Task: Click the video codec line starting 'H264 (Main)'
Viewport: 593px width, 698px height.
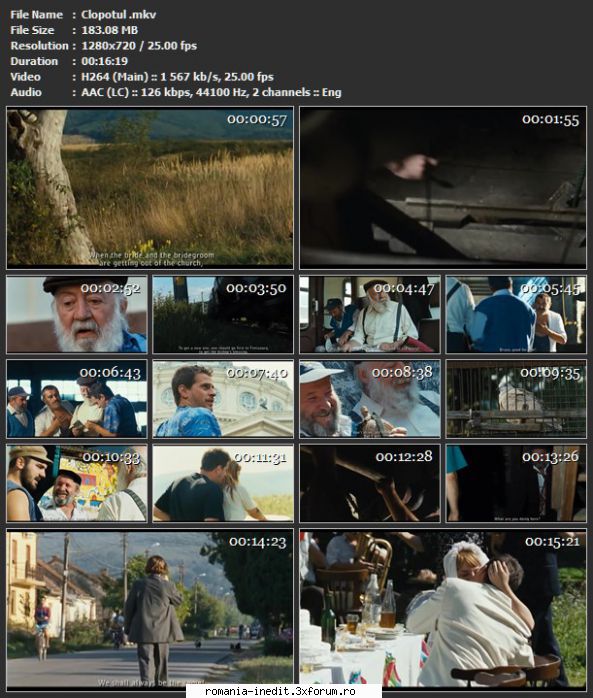Action: pos(177,77)
